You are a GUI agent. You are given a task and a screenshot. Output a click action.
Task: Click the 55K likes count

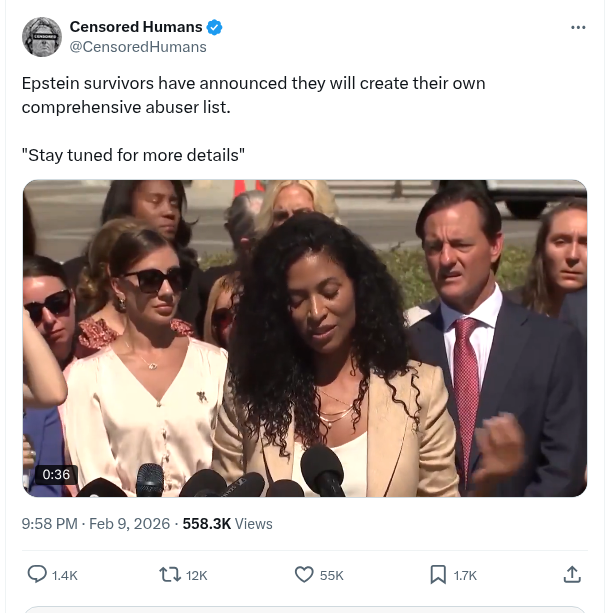(x=331, y=575)
